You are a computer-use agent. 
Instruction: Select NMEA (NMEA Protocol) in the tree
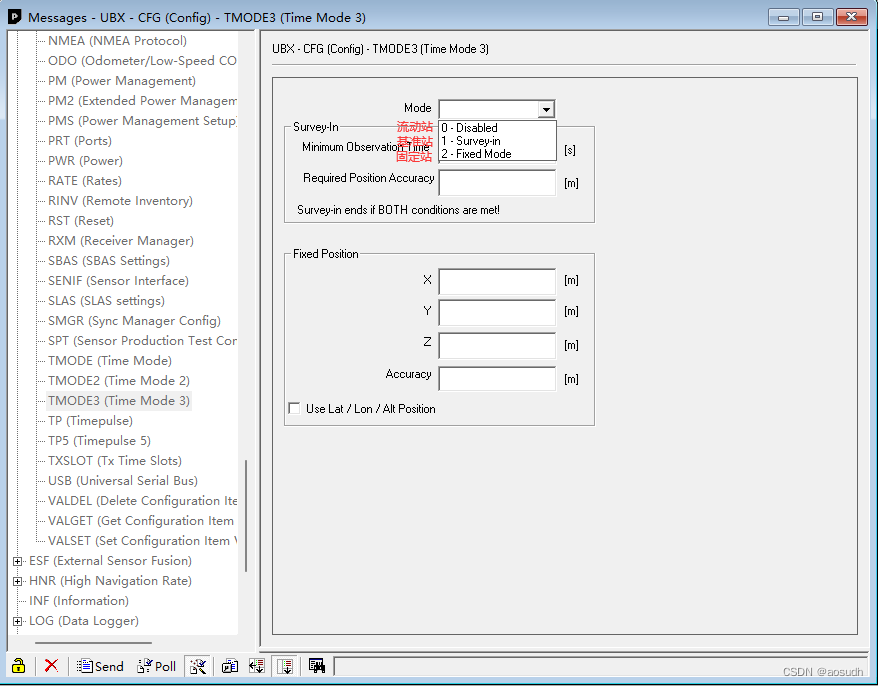point(118,41)
